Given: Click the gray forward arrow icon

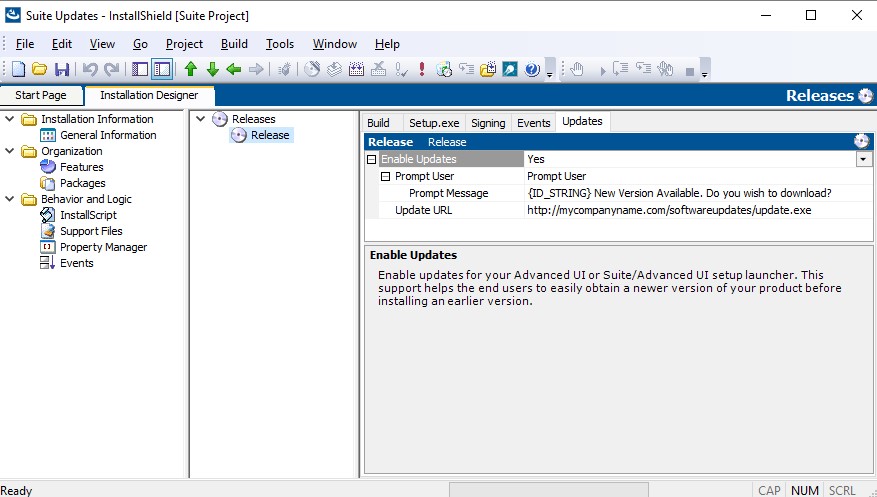Looking at the screenshot, I should point(256,69).
